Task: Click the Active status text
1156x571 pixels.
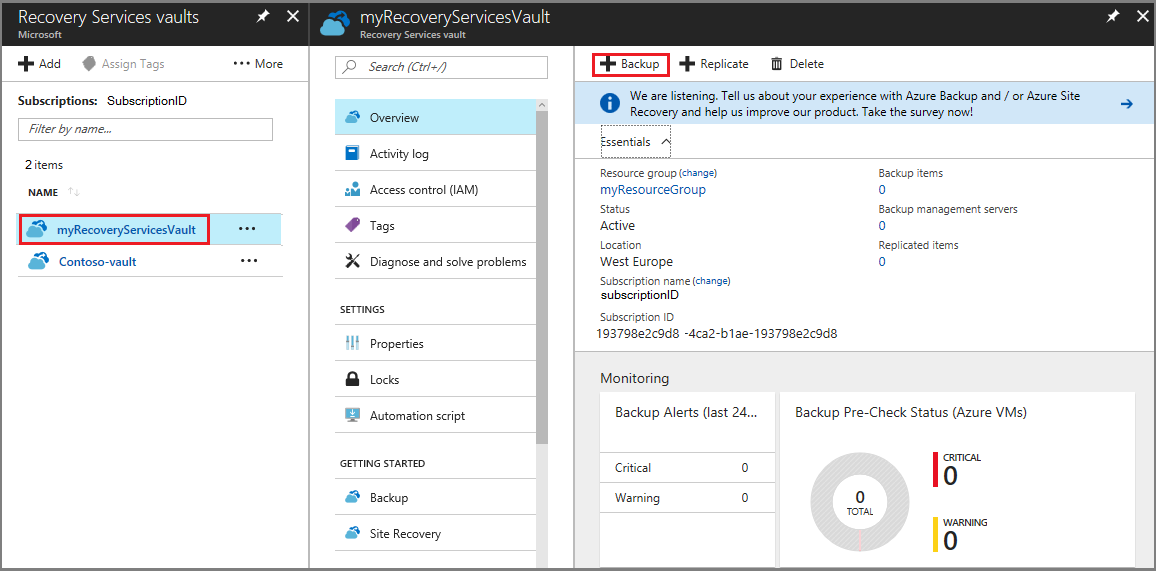Action: 617,225
